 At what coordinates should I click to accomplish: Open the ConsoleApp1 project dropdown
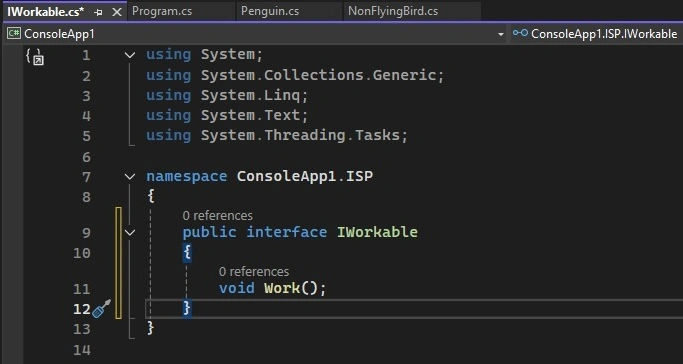pos(501,34)
